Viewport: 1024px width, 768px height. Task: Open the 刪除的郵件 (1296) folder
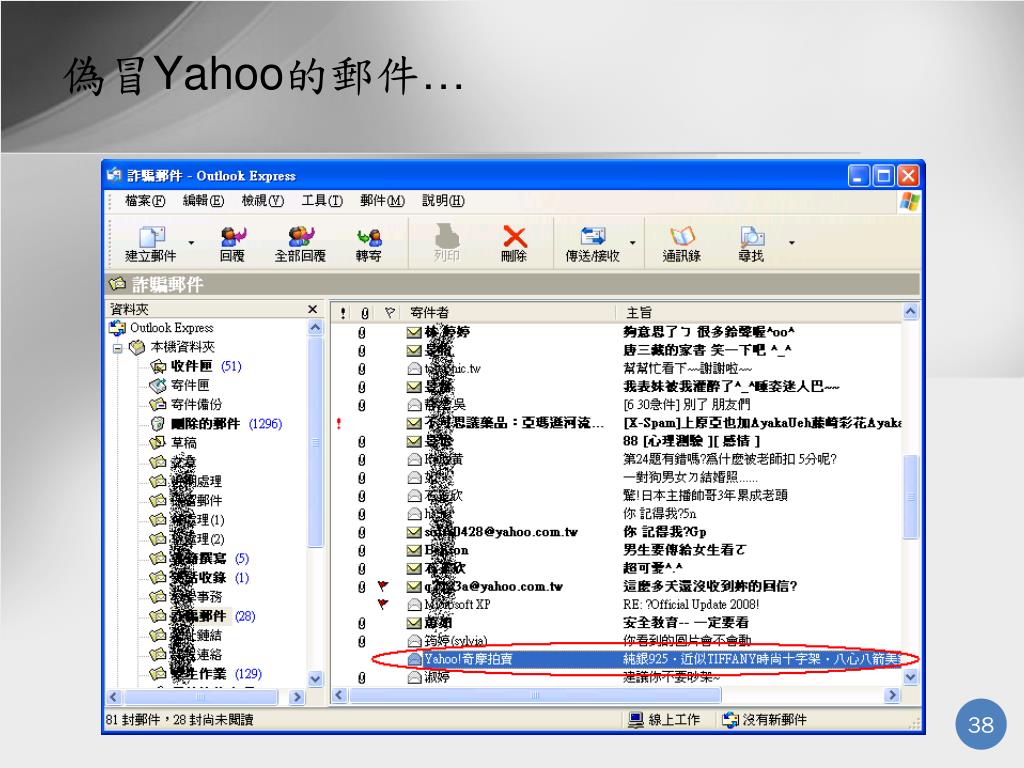pos(216,424)
